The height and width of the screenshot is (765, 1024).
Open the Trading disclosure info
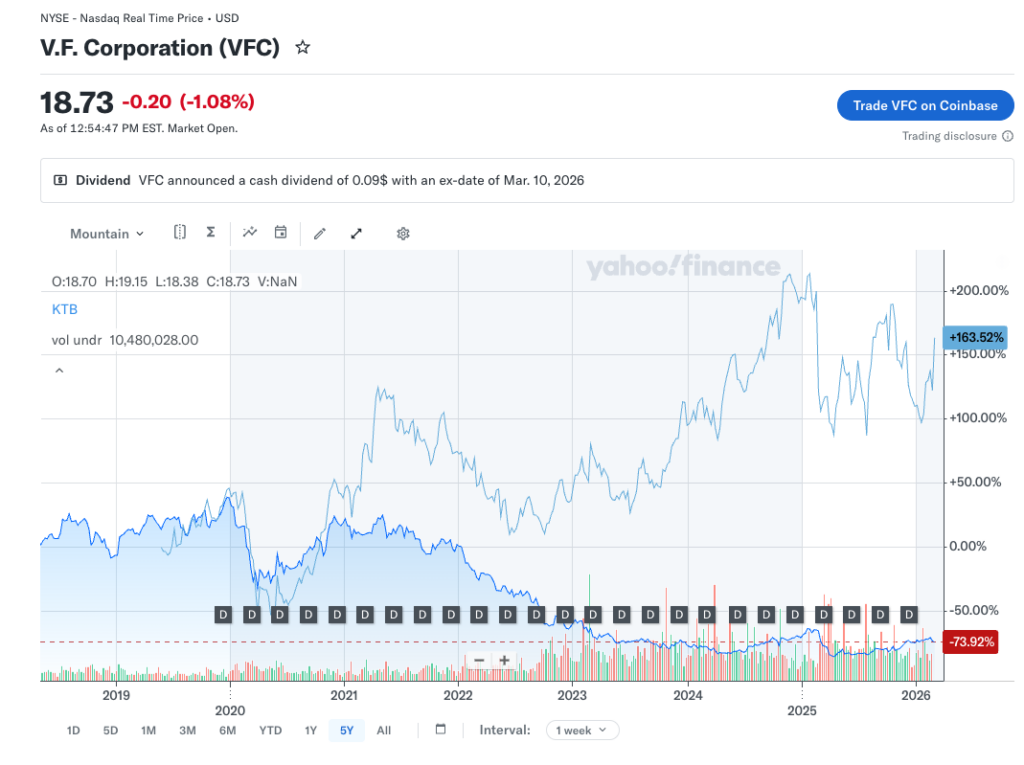click(956, 136)
